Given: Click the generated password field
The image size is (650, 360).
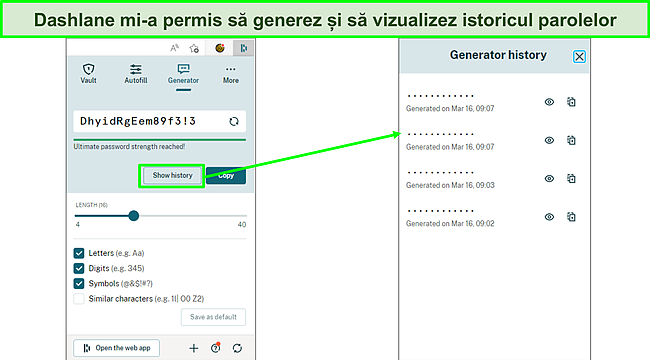Looking at the screenshot, I should click(x=160, y=121).
